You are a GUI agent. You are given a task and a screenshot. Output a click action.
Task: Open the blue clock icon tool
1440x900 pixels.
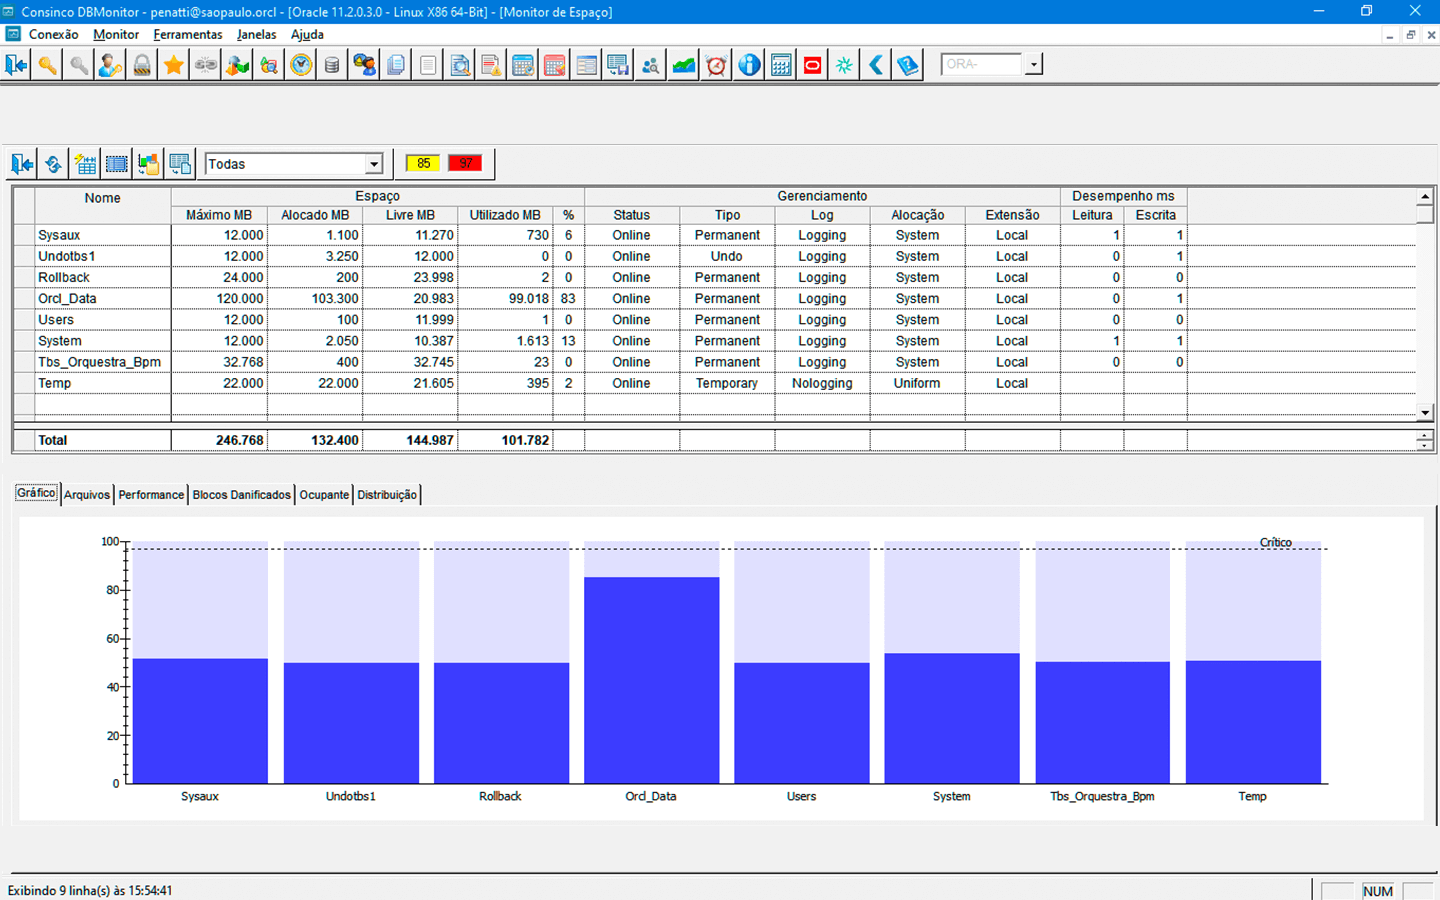pos(301,65)
